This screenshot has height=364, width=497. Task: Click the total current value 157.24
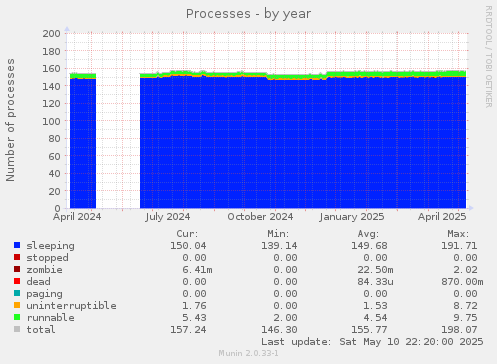pyautogui.click(x=188, y=330)
